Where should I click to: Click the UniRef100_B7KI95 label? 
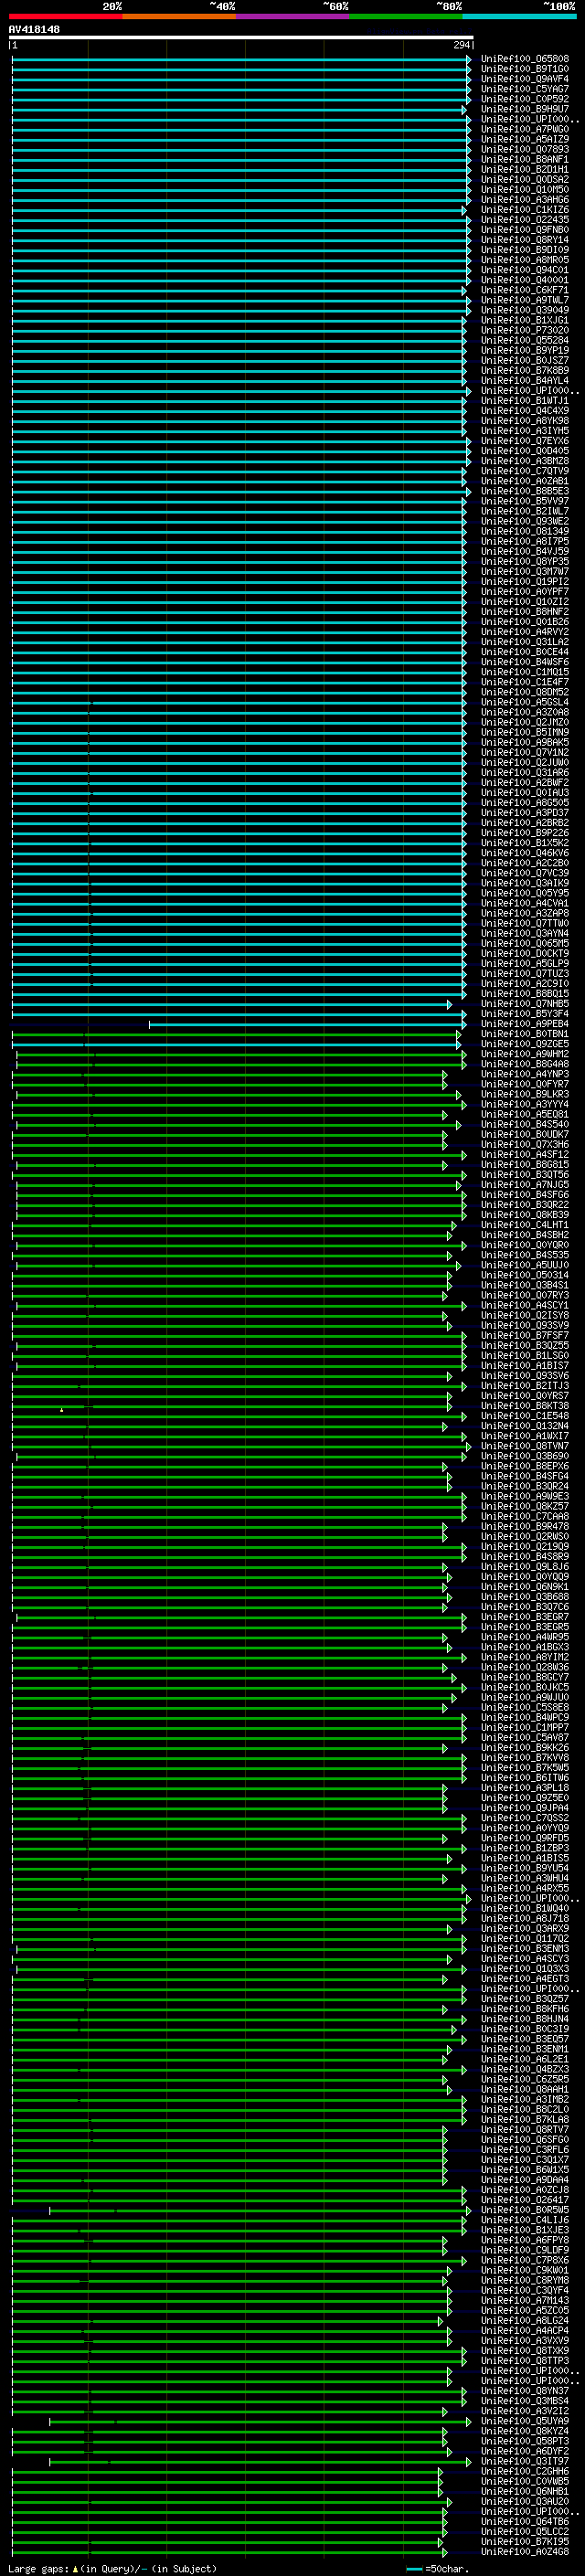524,2541
